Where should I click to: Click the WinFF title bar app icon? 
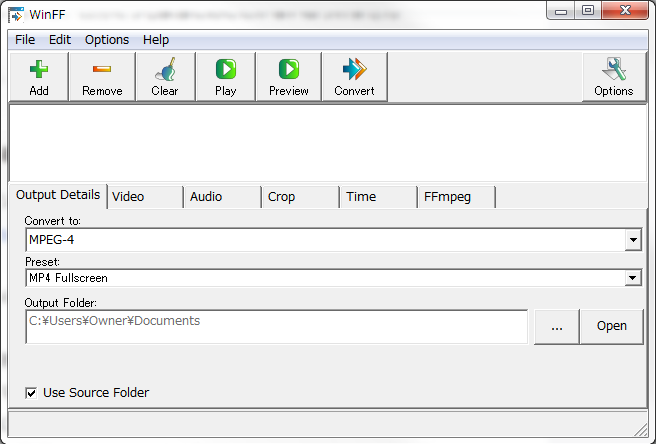click(16, 15)
